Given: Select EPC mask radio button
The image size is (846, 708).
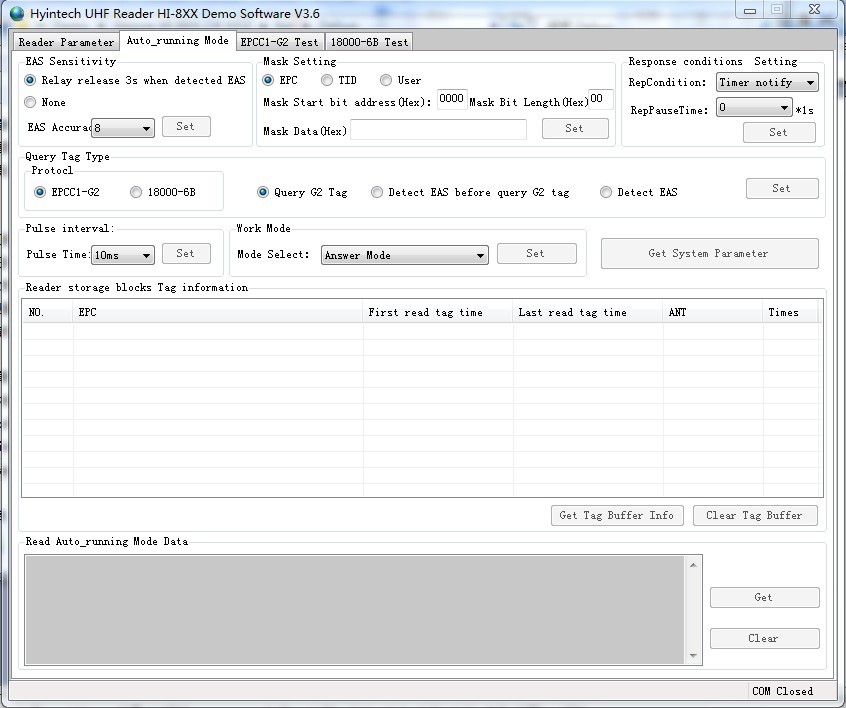Looking at the screenshot, I should click(280, 80).
